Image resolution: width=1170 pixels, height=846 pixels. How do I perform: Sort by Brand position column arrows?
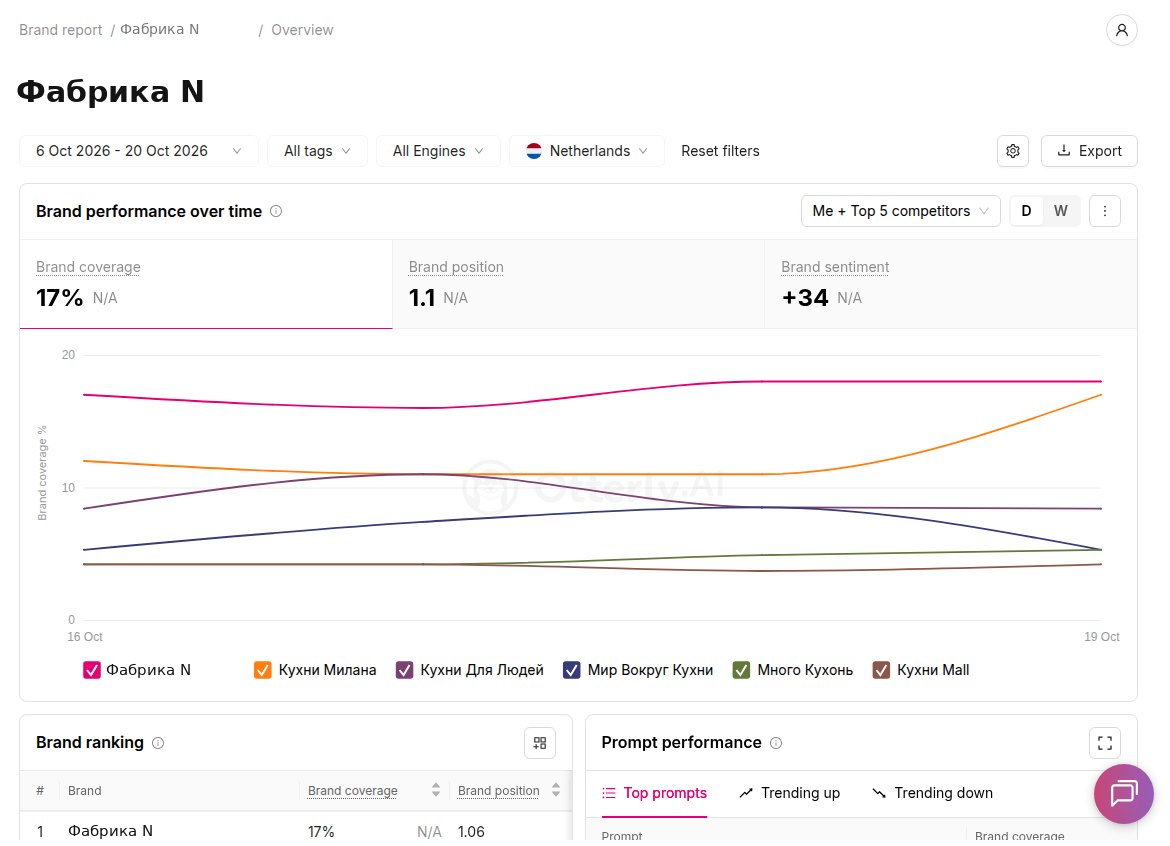[x=556, y=790]
